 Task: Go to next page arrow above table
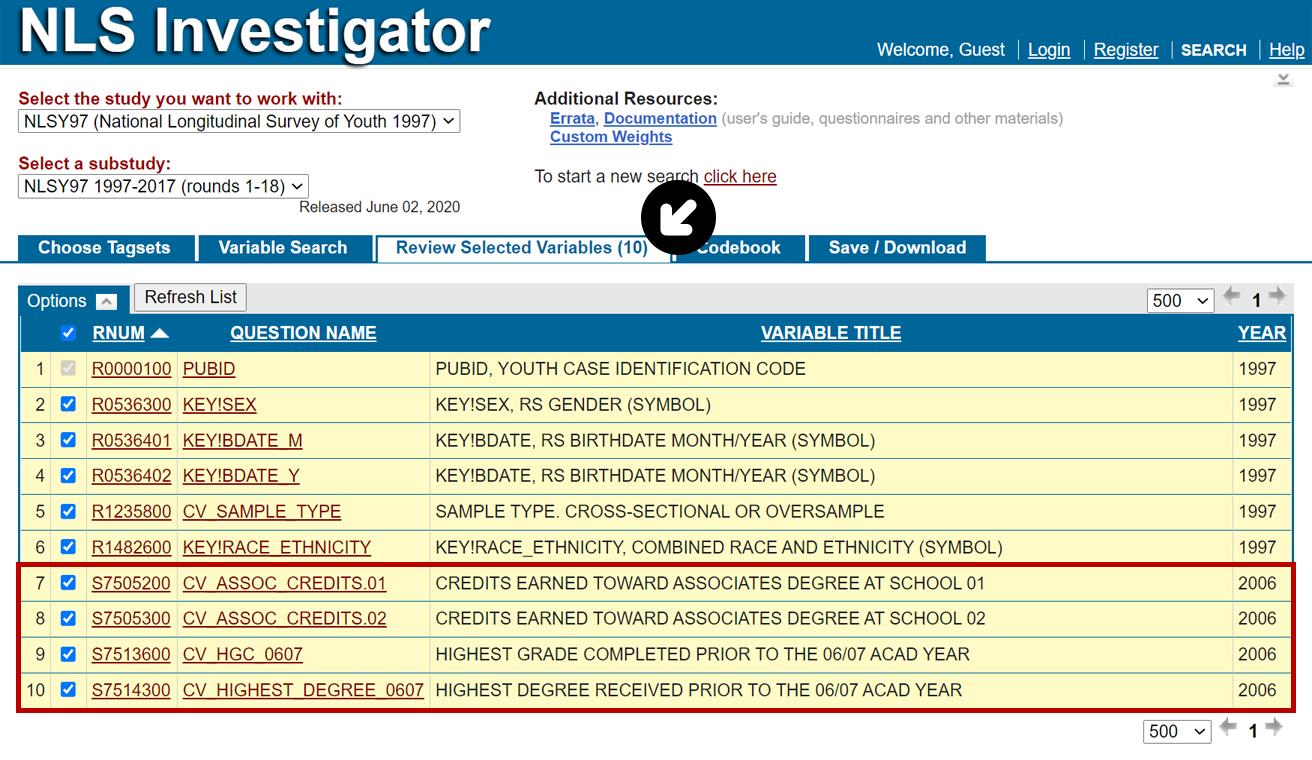coord(1276,297)
